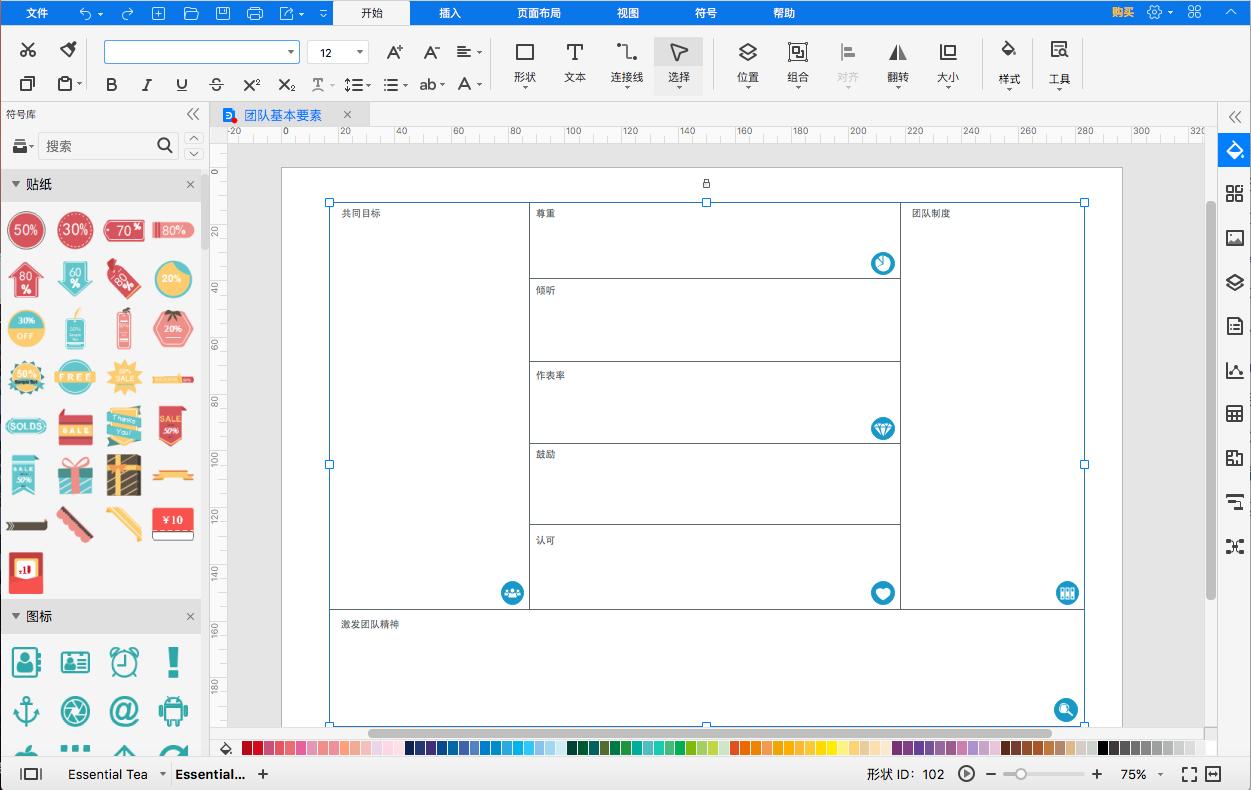Open the layers panel in right sidebar
Screen dimensions: 1251x790
[x=1234, y=283]
